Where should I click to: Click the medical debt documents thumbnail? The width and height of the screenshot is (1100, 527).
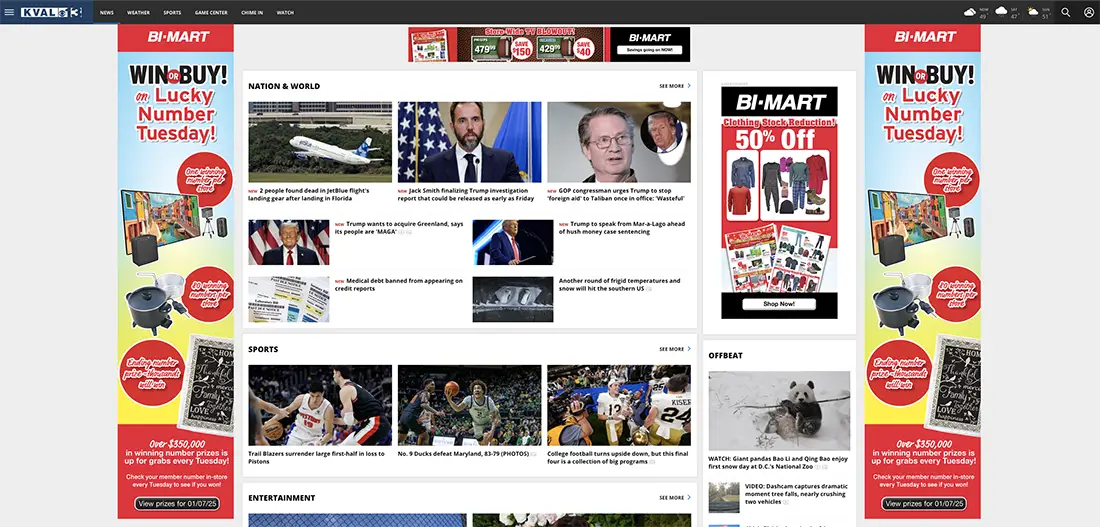pyautogui.click(x=288, y=299)
